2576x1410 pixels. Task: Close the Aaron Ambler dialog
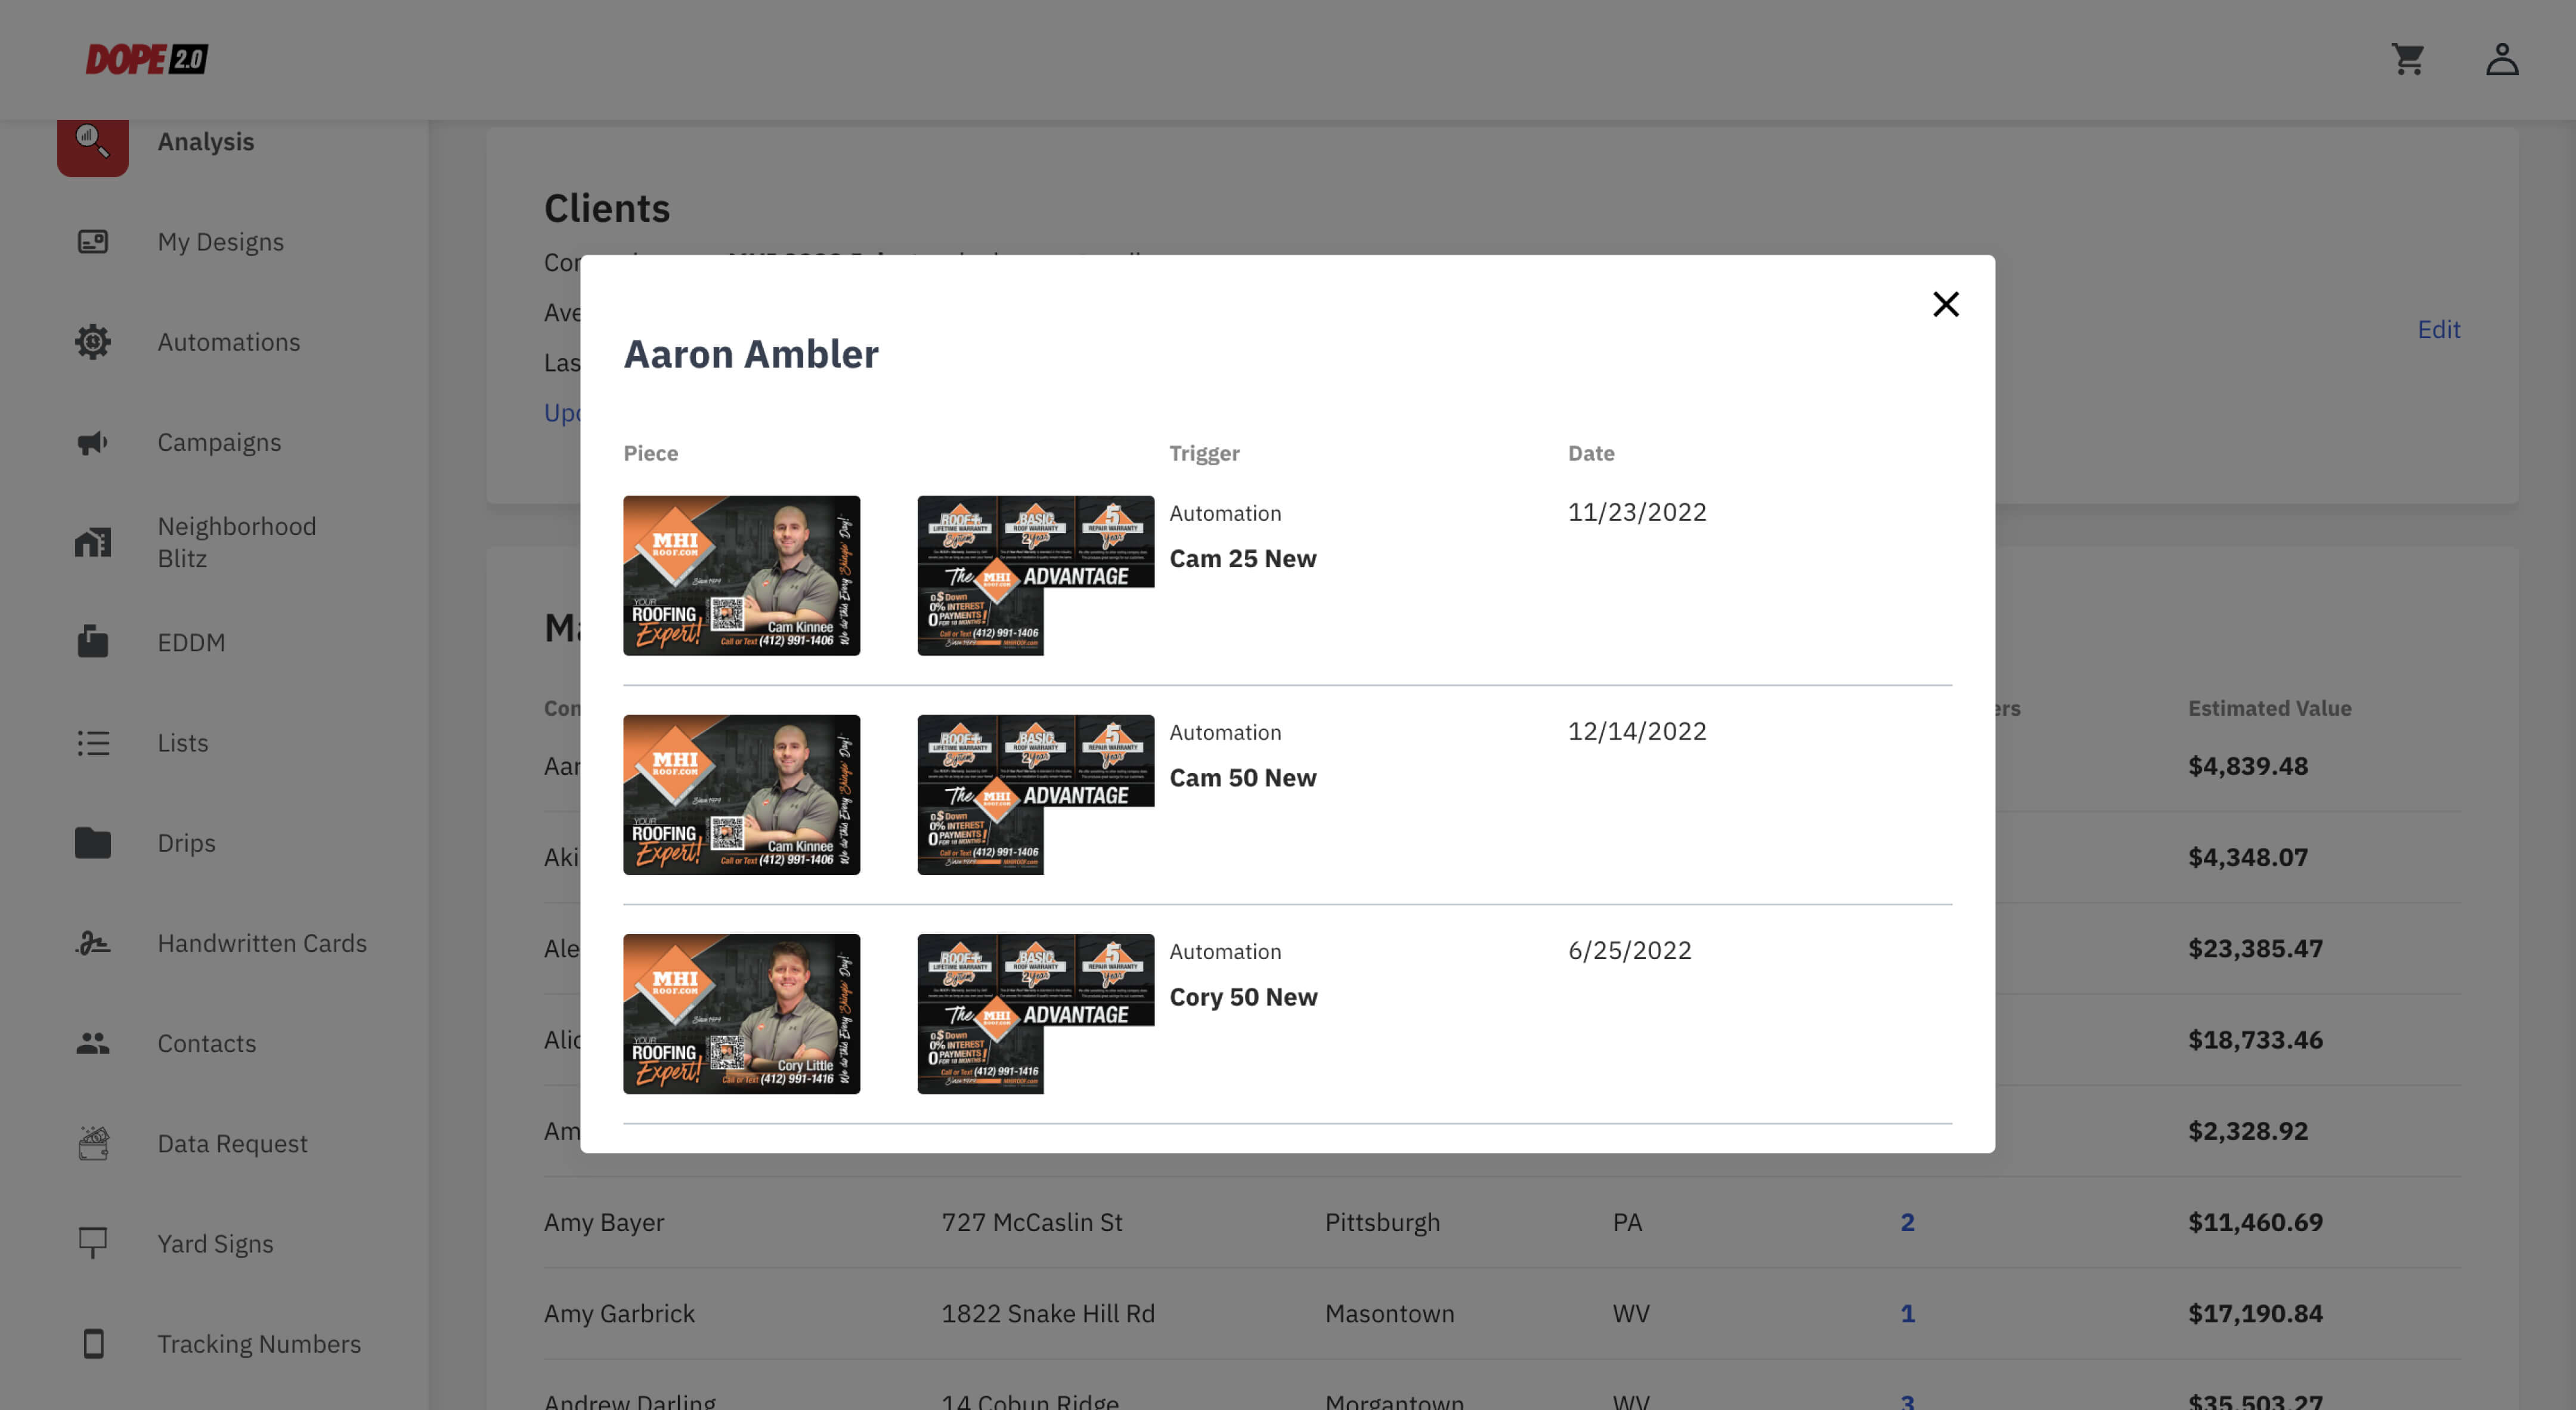click(x=1945, y=304)
